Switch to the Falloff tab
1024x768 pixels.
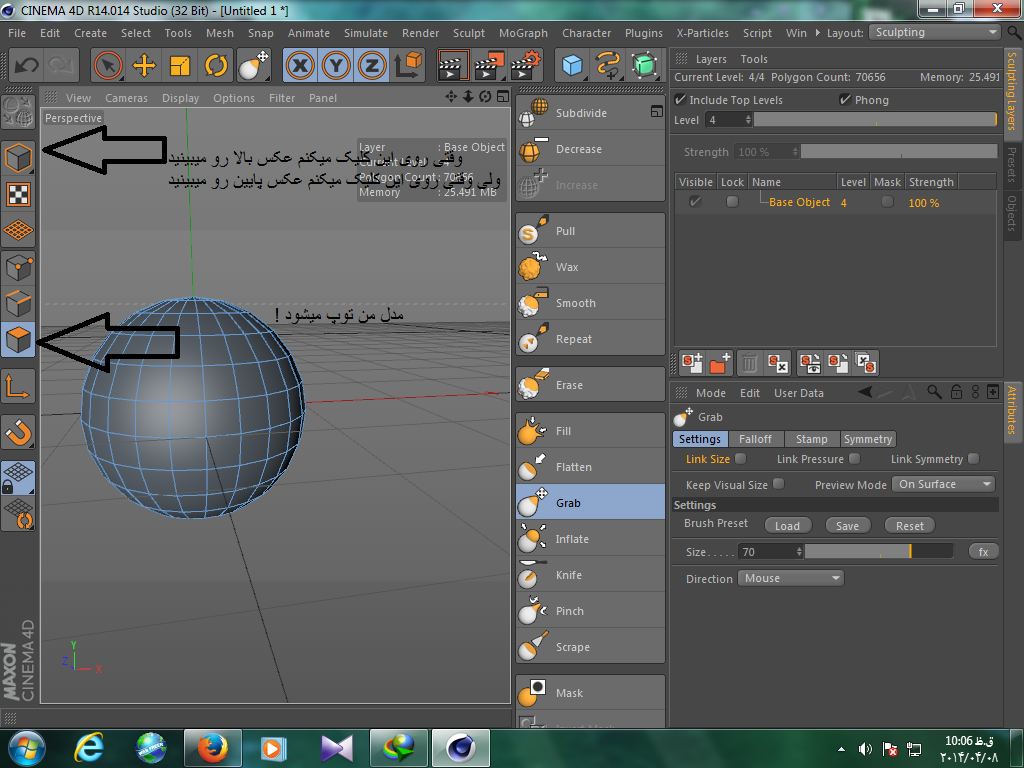pos(756,439)
